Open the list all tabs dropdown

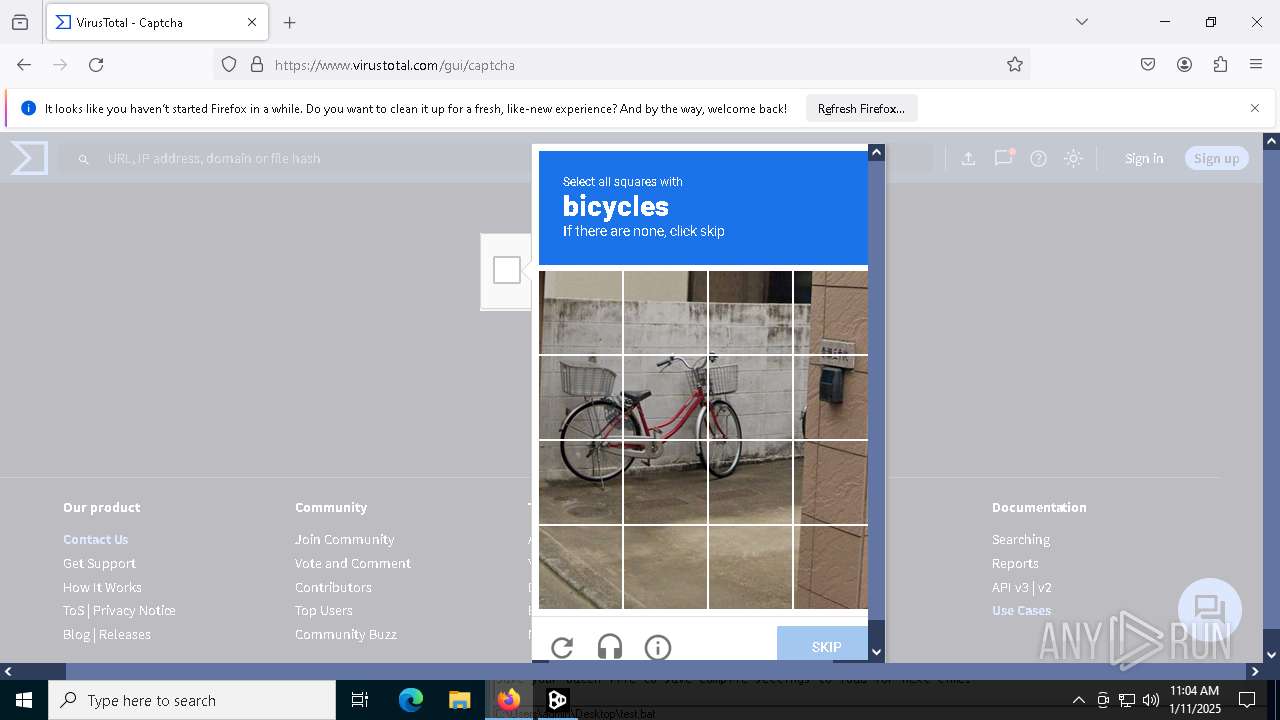click(1081, 22)
